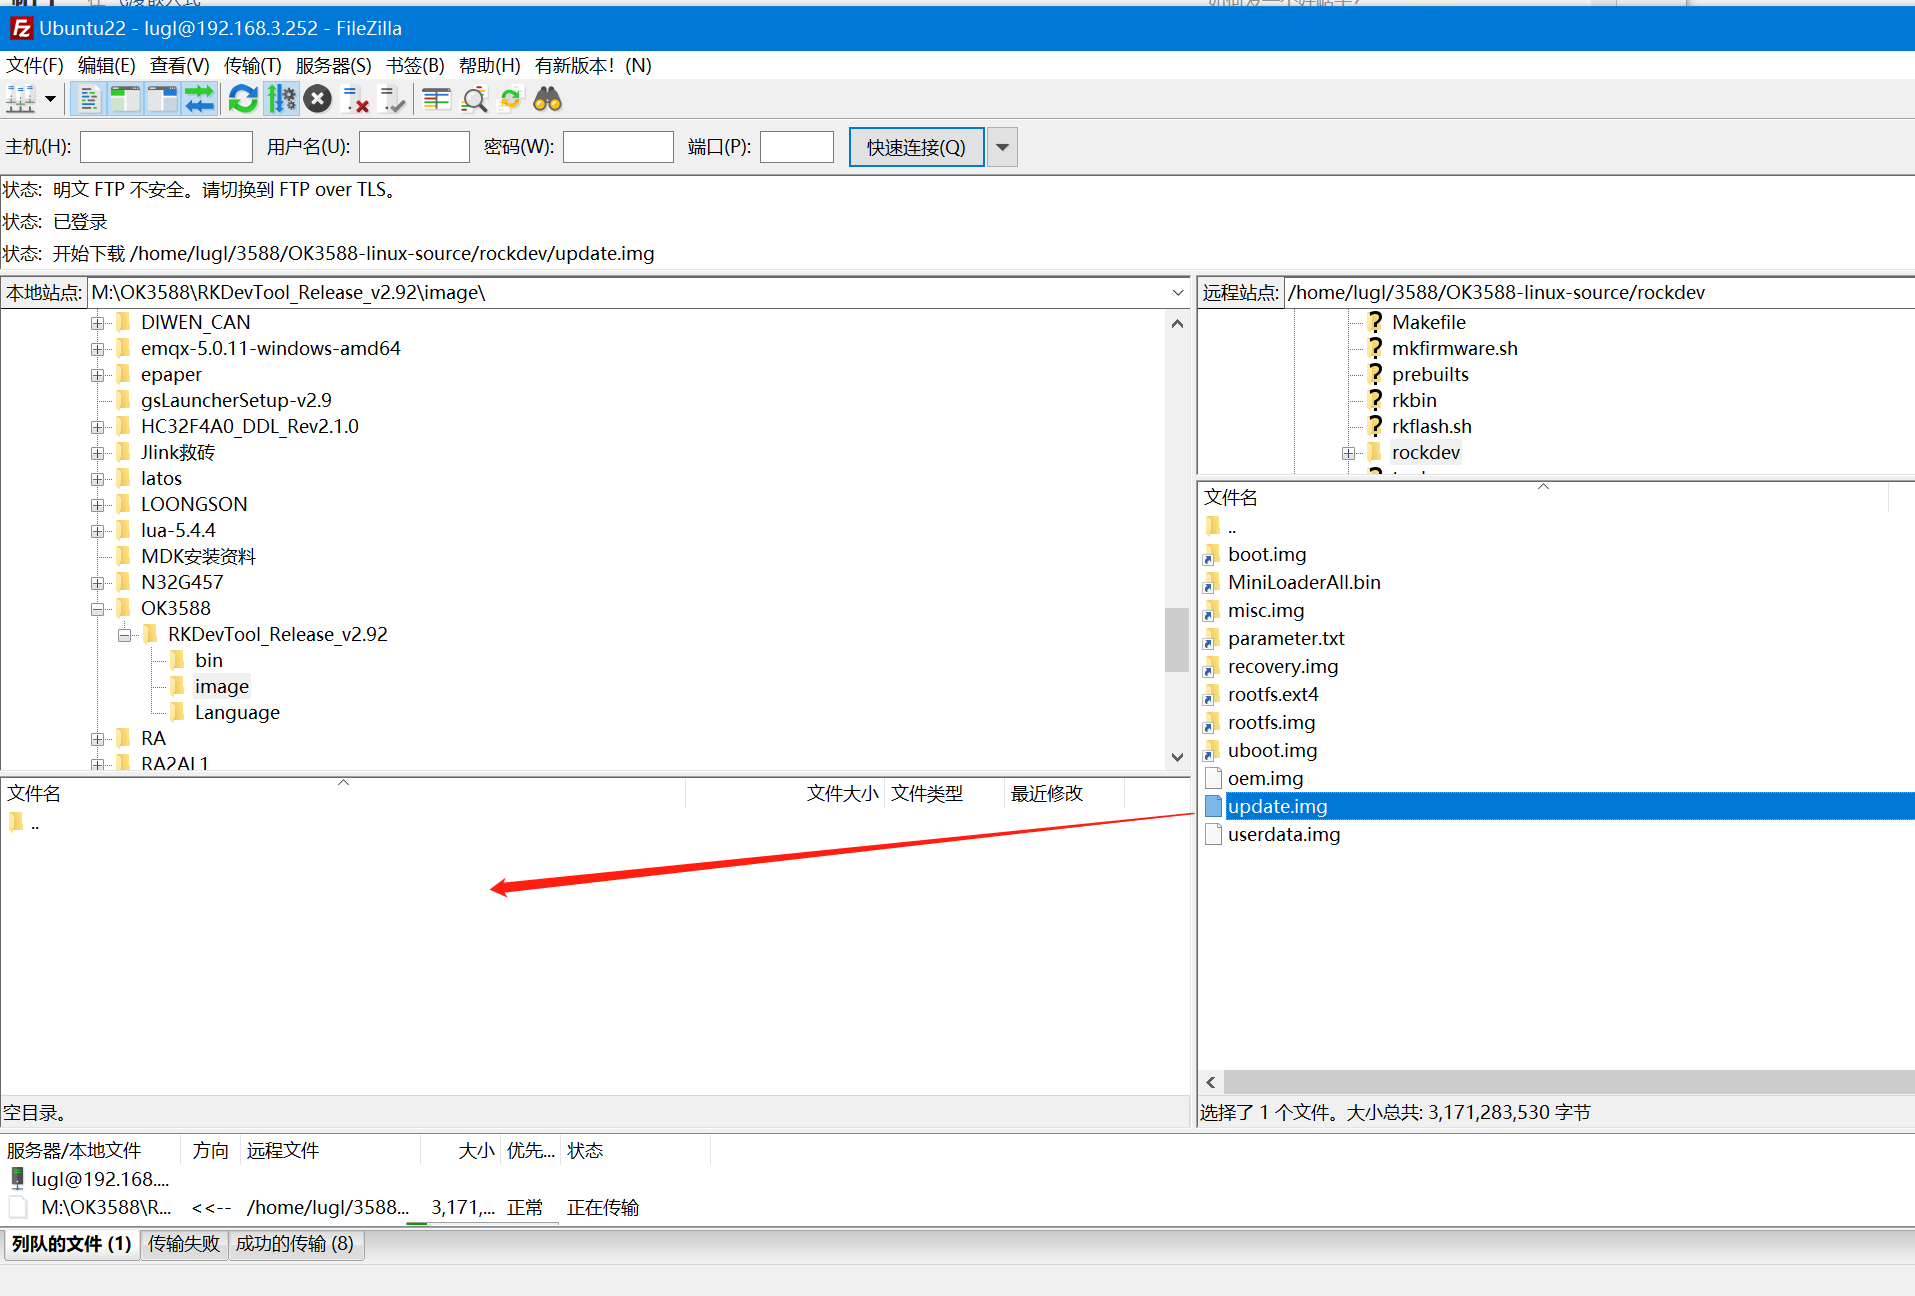Open the 服务器(S) menu
Image resolution: width=1915 pixels, height=1296 pixels.
click(x=334, y=65)
